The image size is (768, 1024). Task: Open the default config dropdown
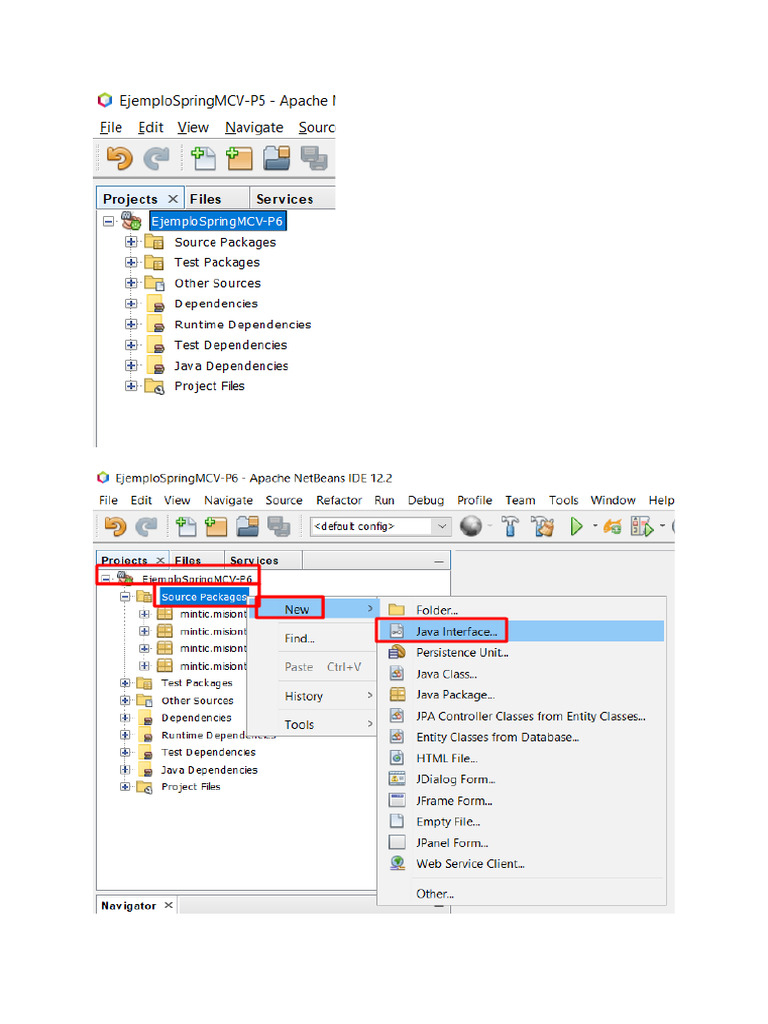[442, 526]
